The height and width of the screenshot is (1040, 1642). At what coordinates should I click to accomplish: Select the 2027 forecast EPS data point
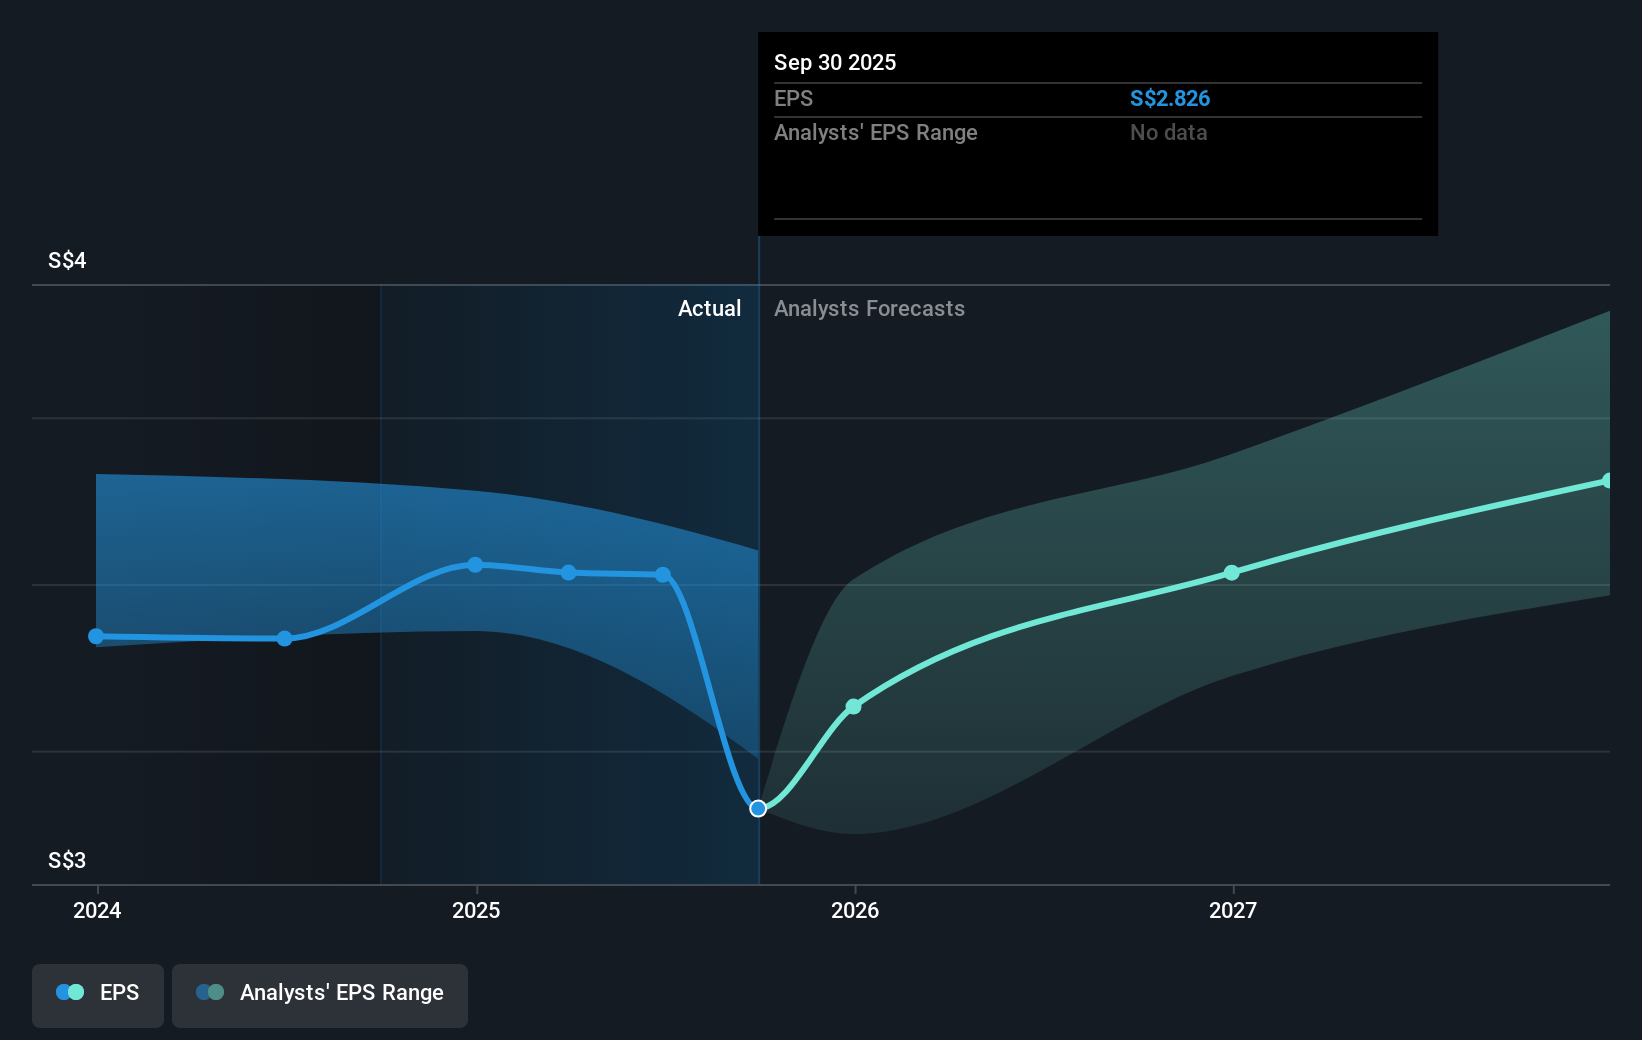(x=1232, y=573)
